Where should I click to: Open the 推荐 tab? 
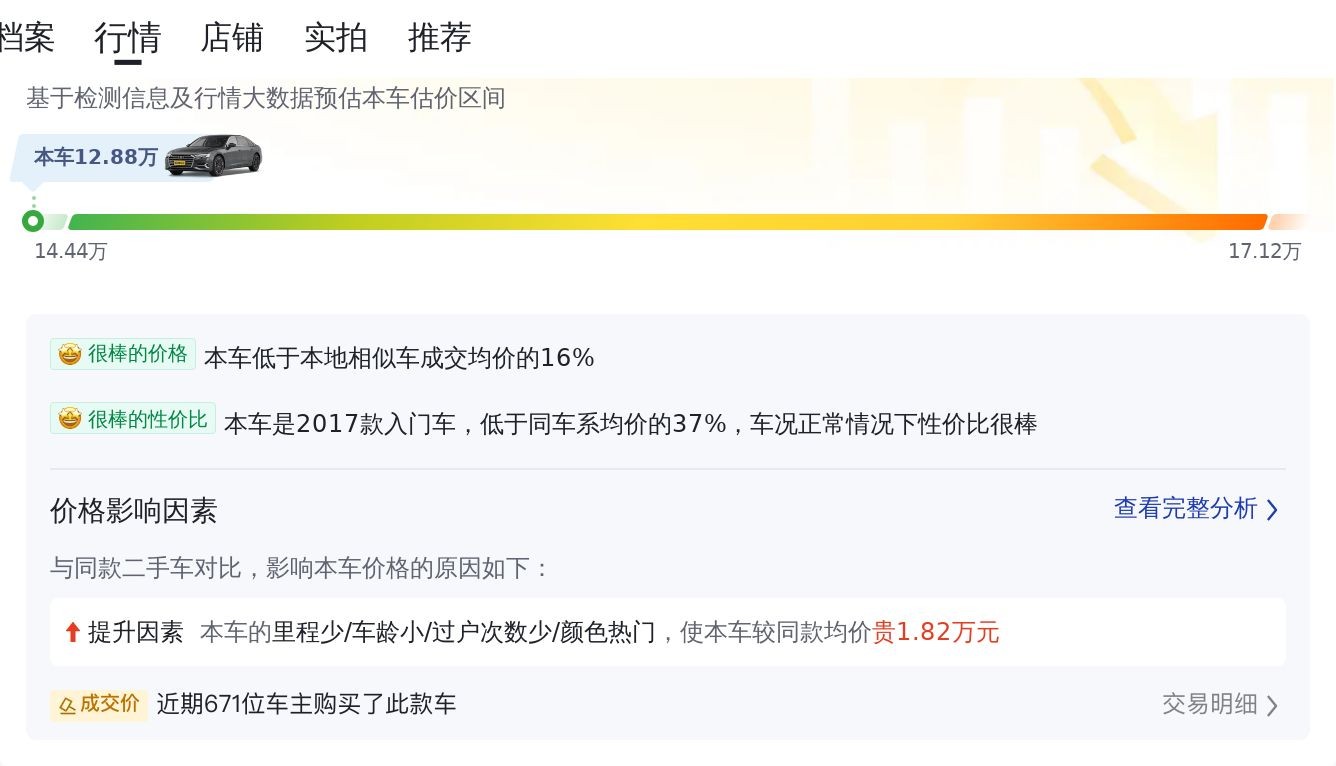tap(440, 38)
